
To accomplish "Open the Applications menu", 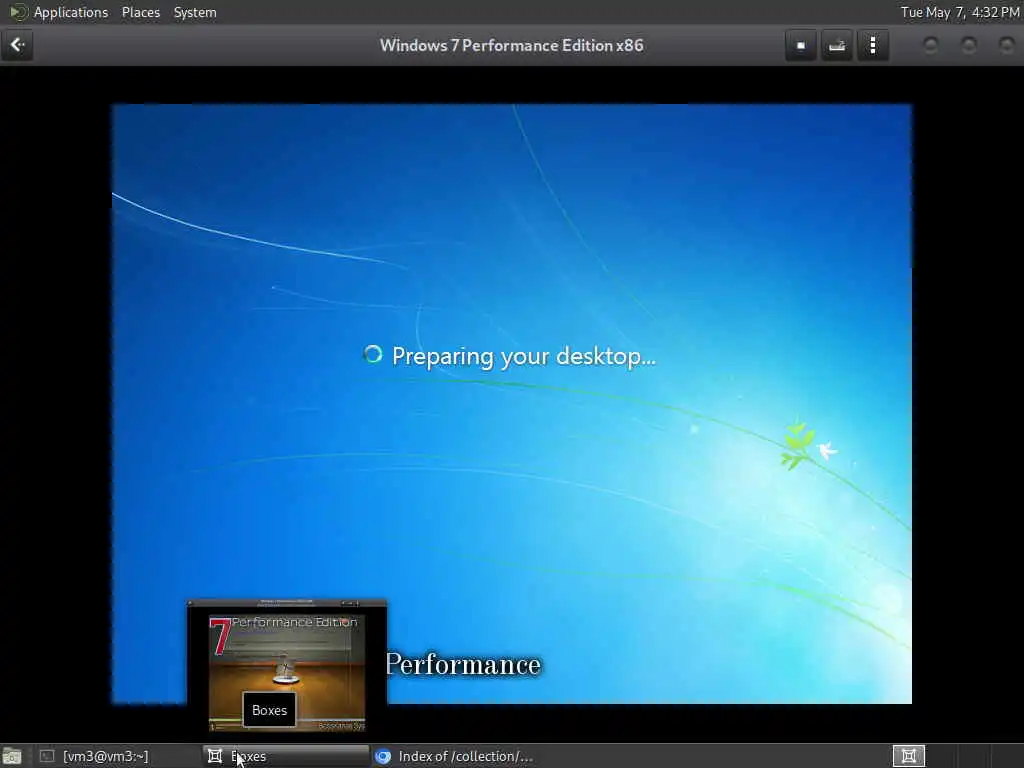I will coord(71,12).
